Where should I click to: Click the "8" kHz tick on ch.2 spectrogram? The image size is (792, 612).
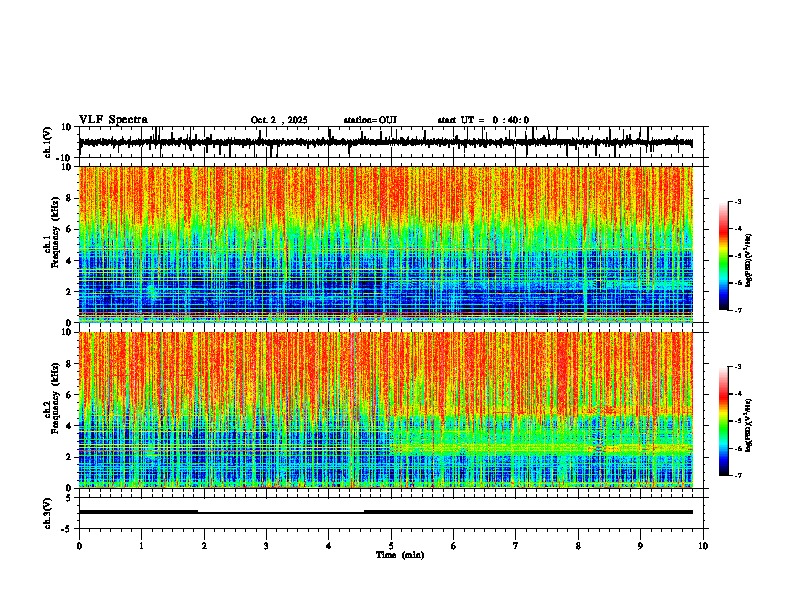point(69,364)
